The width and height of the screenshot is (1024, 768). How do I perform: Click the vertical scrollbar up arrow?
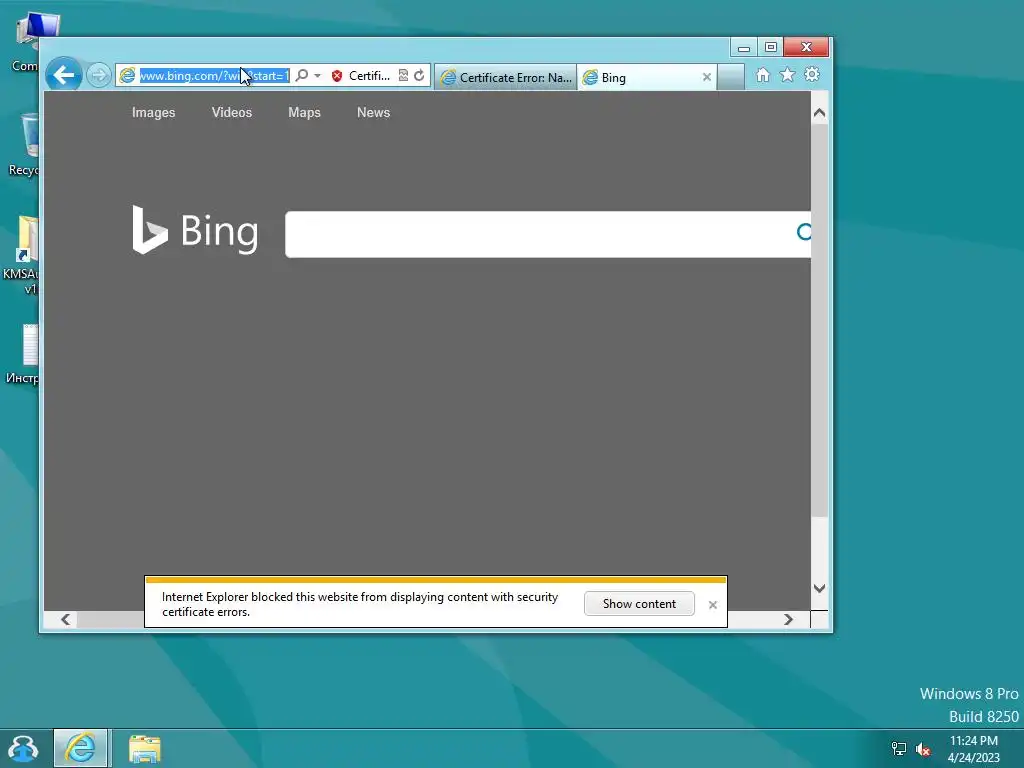click(x=820, y=113)
